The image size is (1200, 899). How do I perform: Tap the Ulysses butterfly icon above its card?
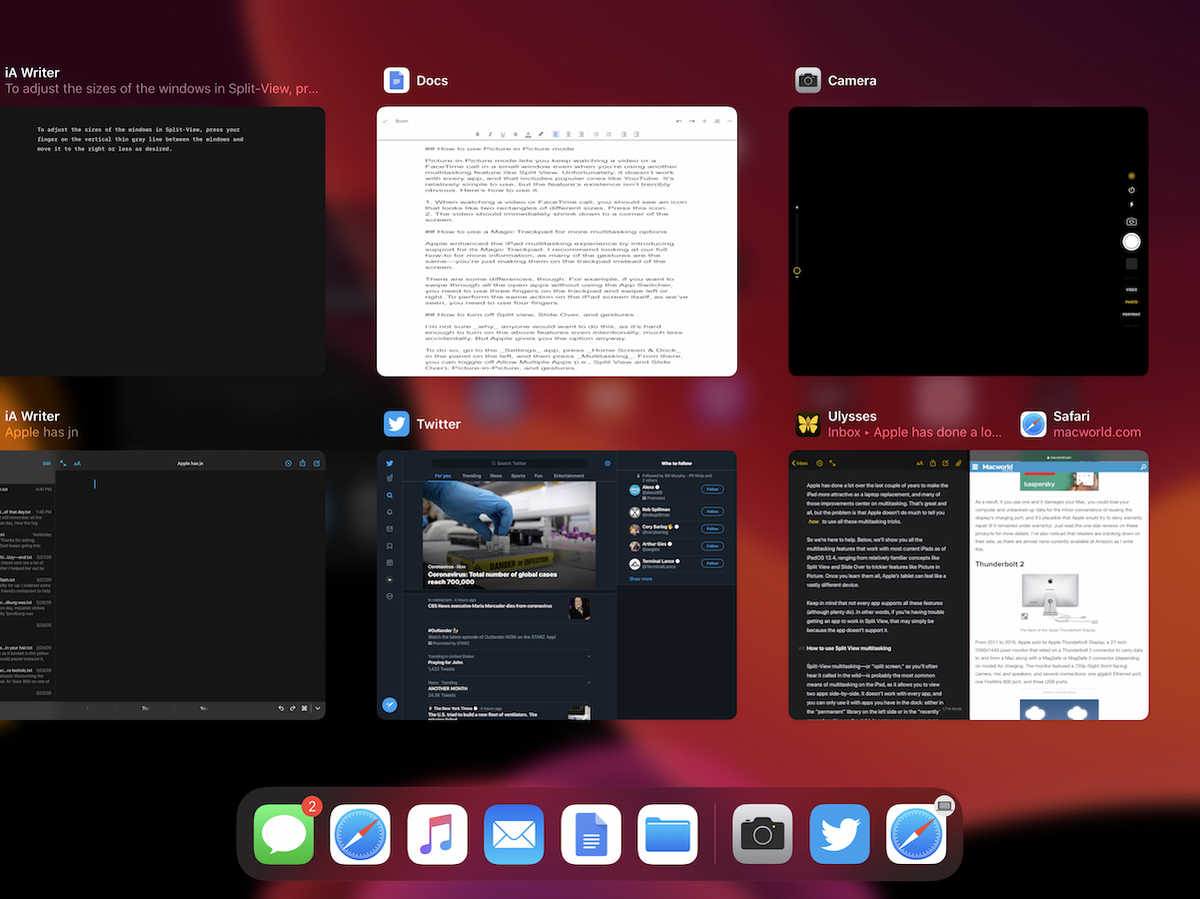click(x=808, y=424)
